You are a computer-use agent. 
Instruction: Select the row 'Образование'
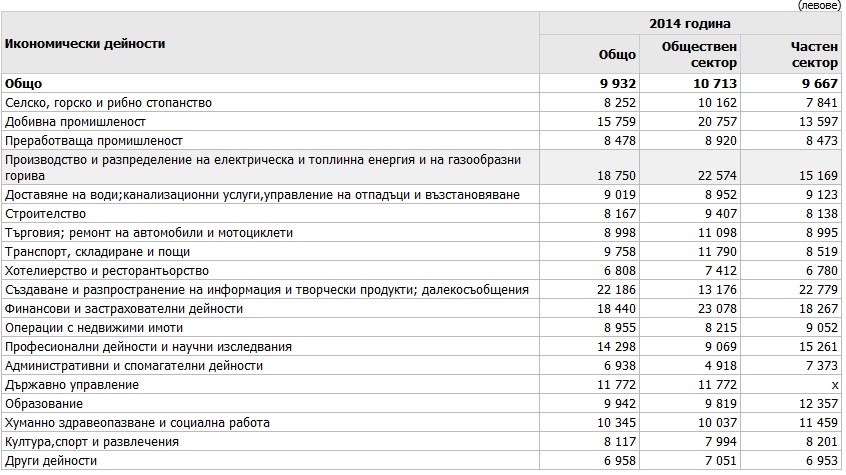tap(421, 404)
